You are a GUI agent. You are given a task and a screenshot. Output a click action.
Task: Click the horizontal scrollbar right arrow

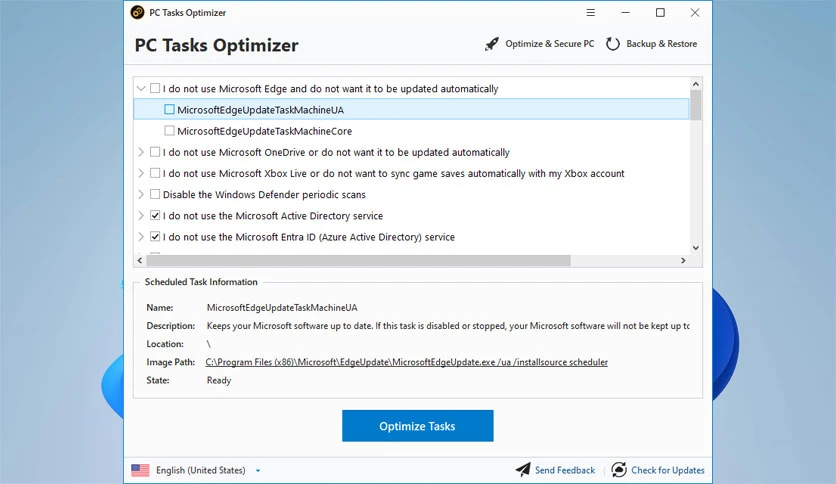tap(683, 261)
